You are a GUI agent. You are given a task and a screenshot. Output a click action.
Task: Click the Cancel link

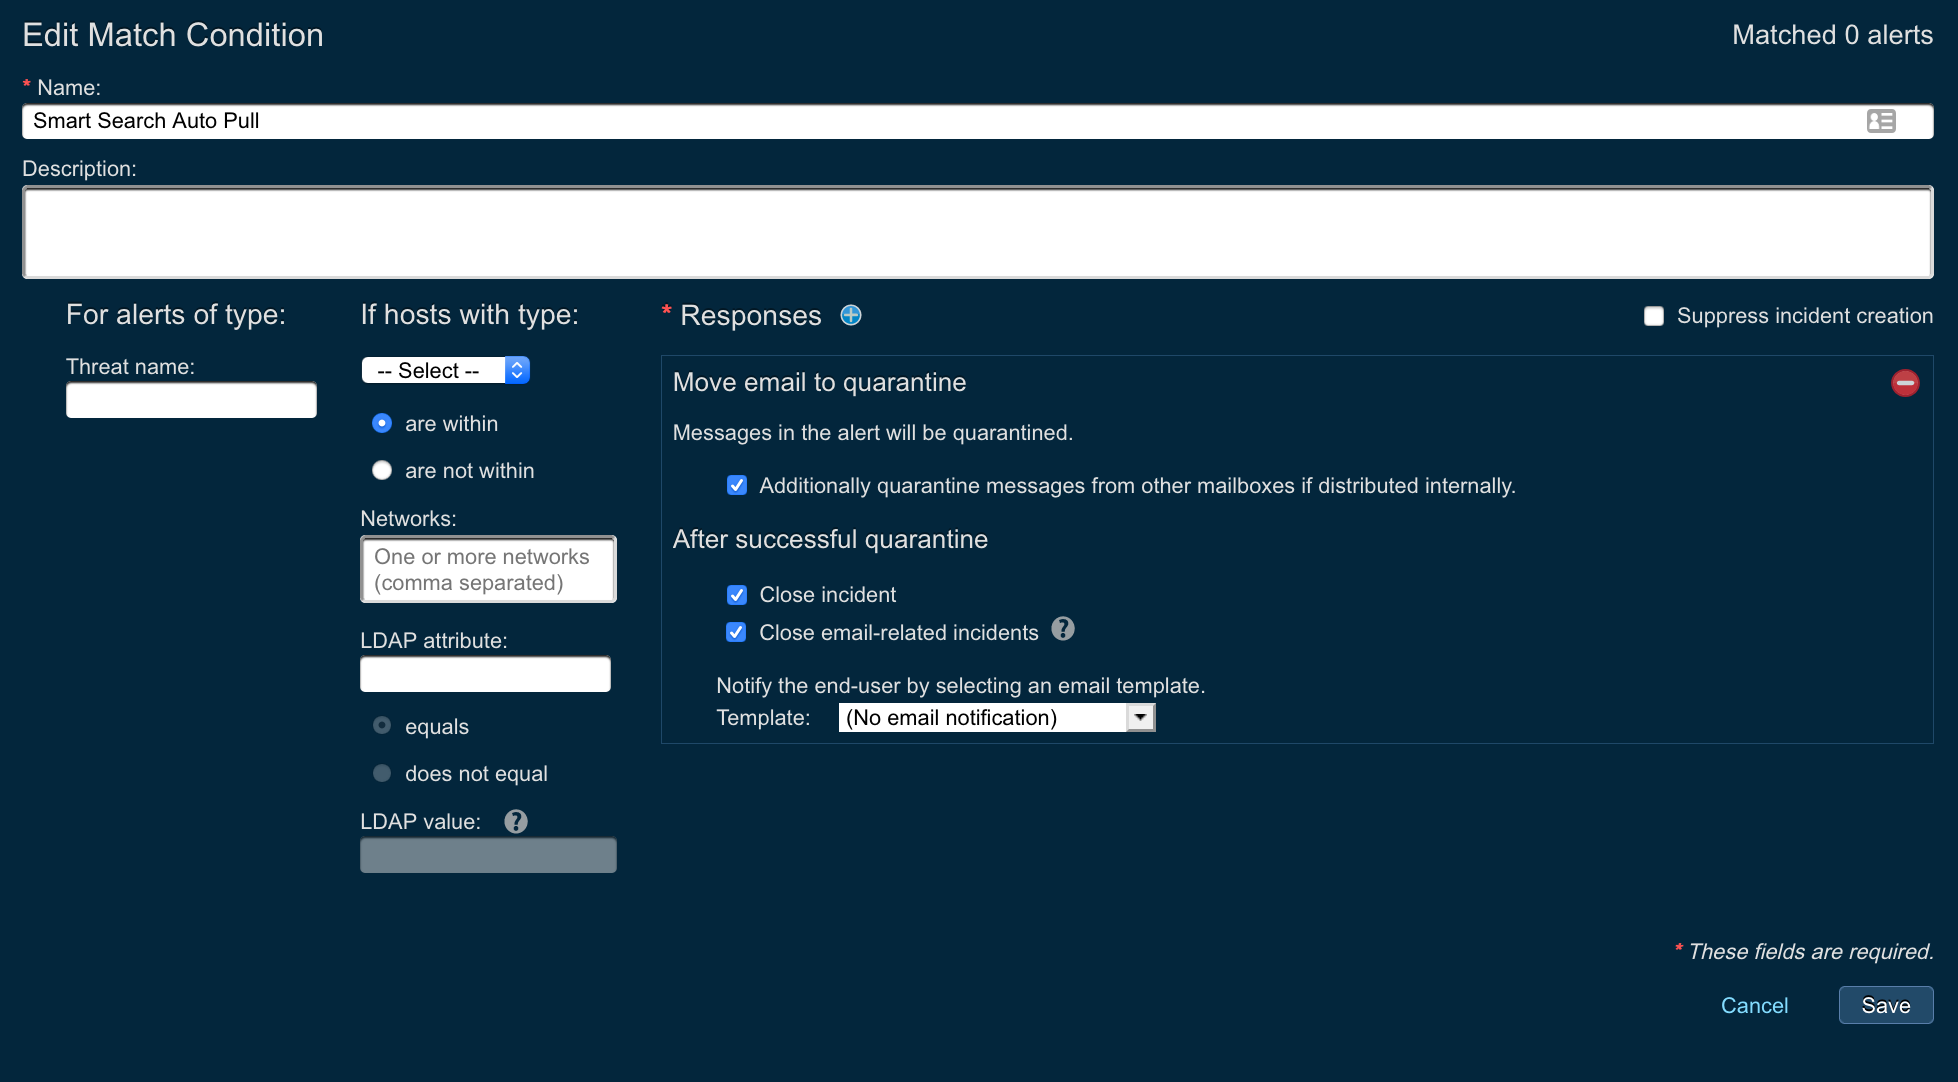coord(1754,1006)
